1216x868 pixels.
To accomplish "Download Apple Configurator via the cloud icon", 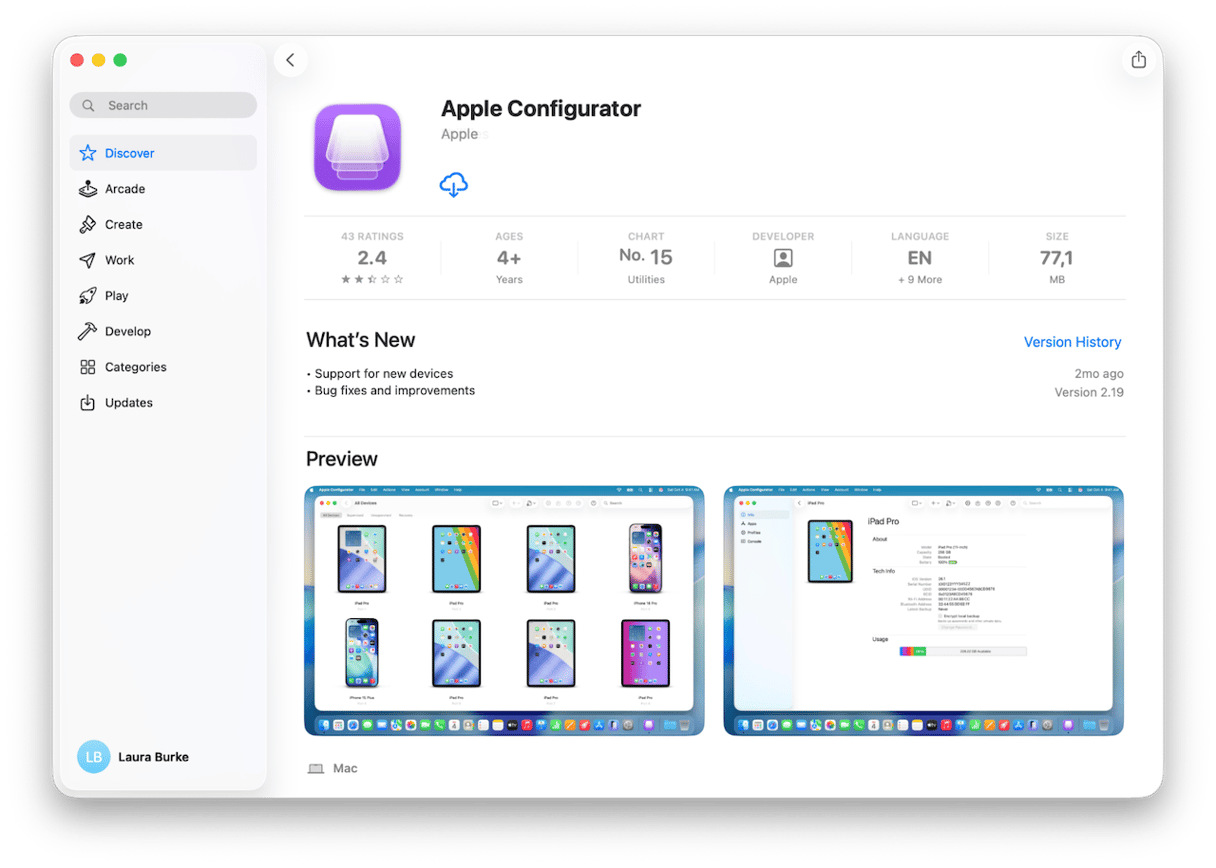I will click(x=453, y=184).
